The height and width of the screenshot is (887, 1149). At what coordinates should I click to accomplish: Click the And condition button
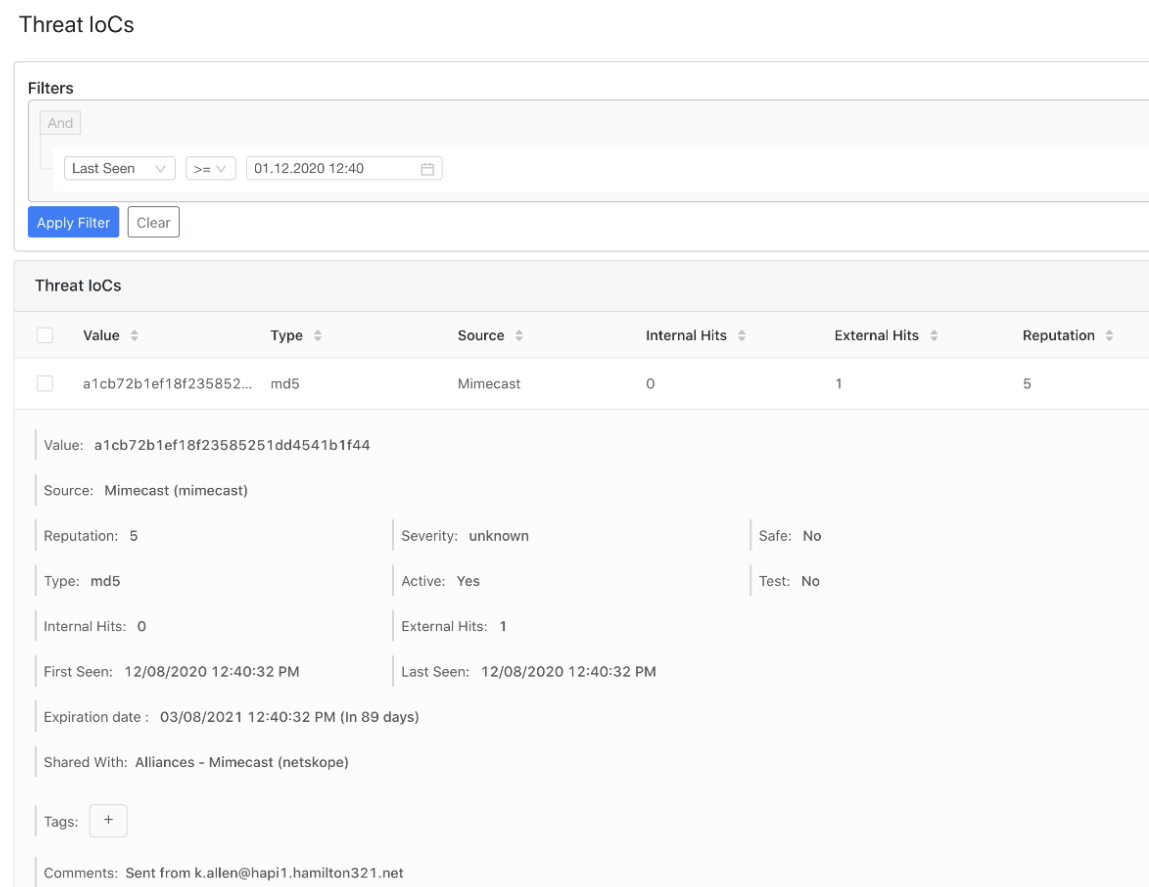[x=61, y=122]
